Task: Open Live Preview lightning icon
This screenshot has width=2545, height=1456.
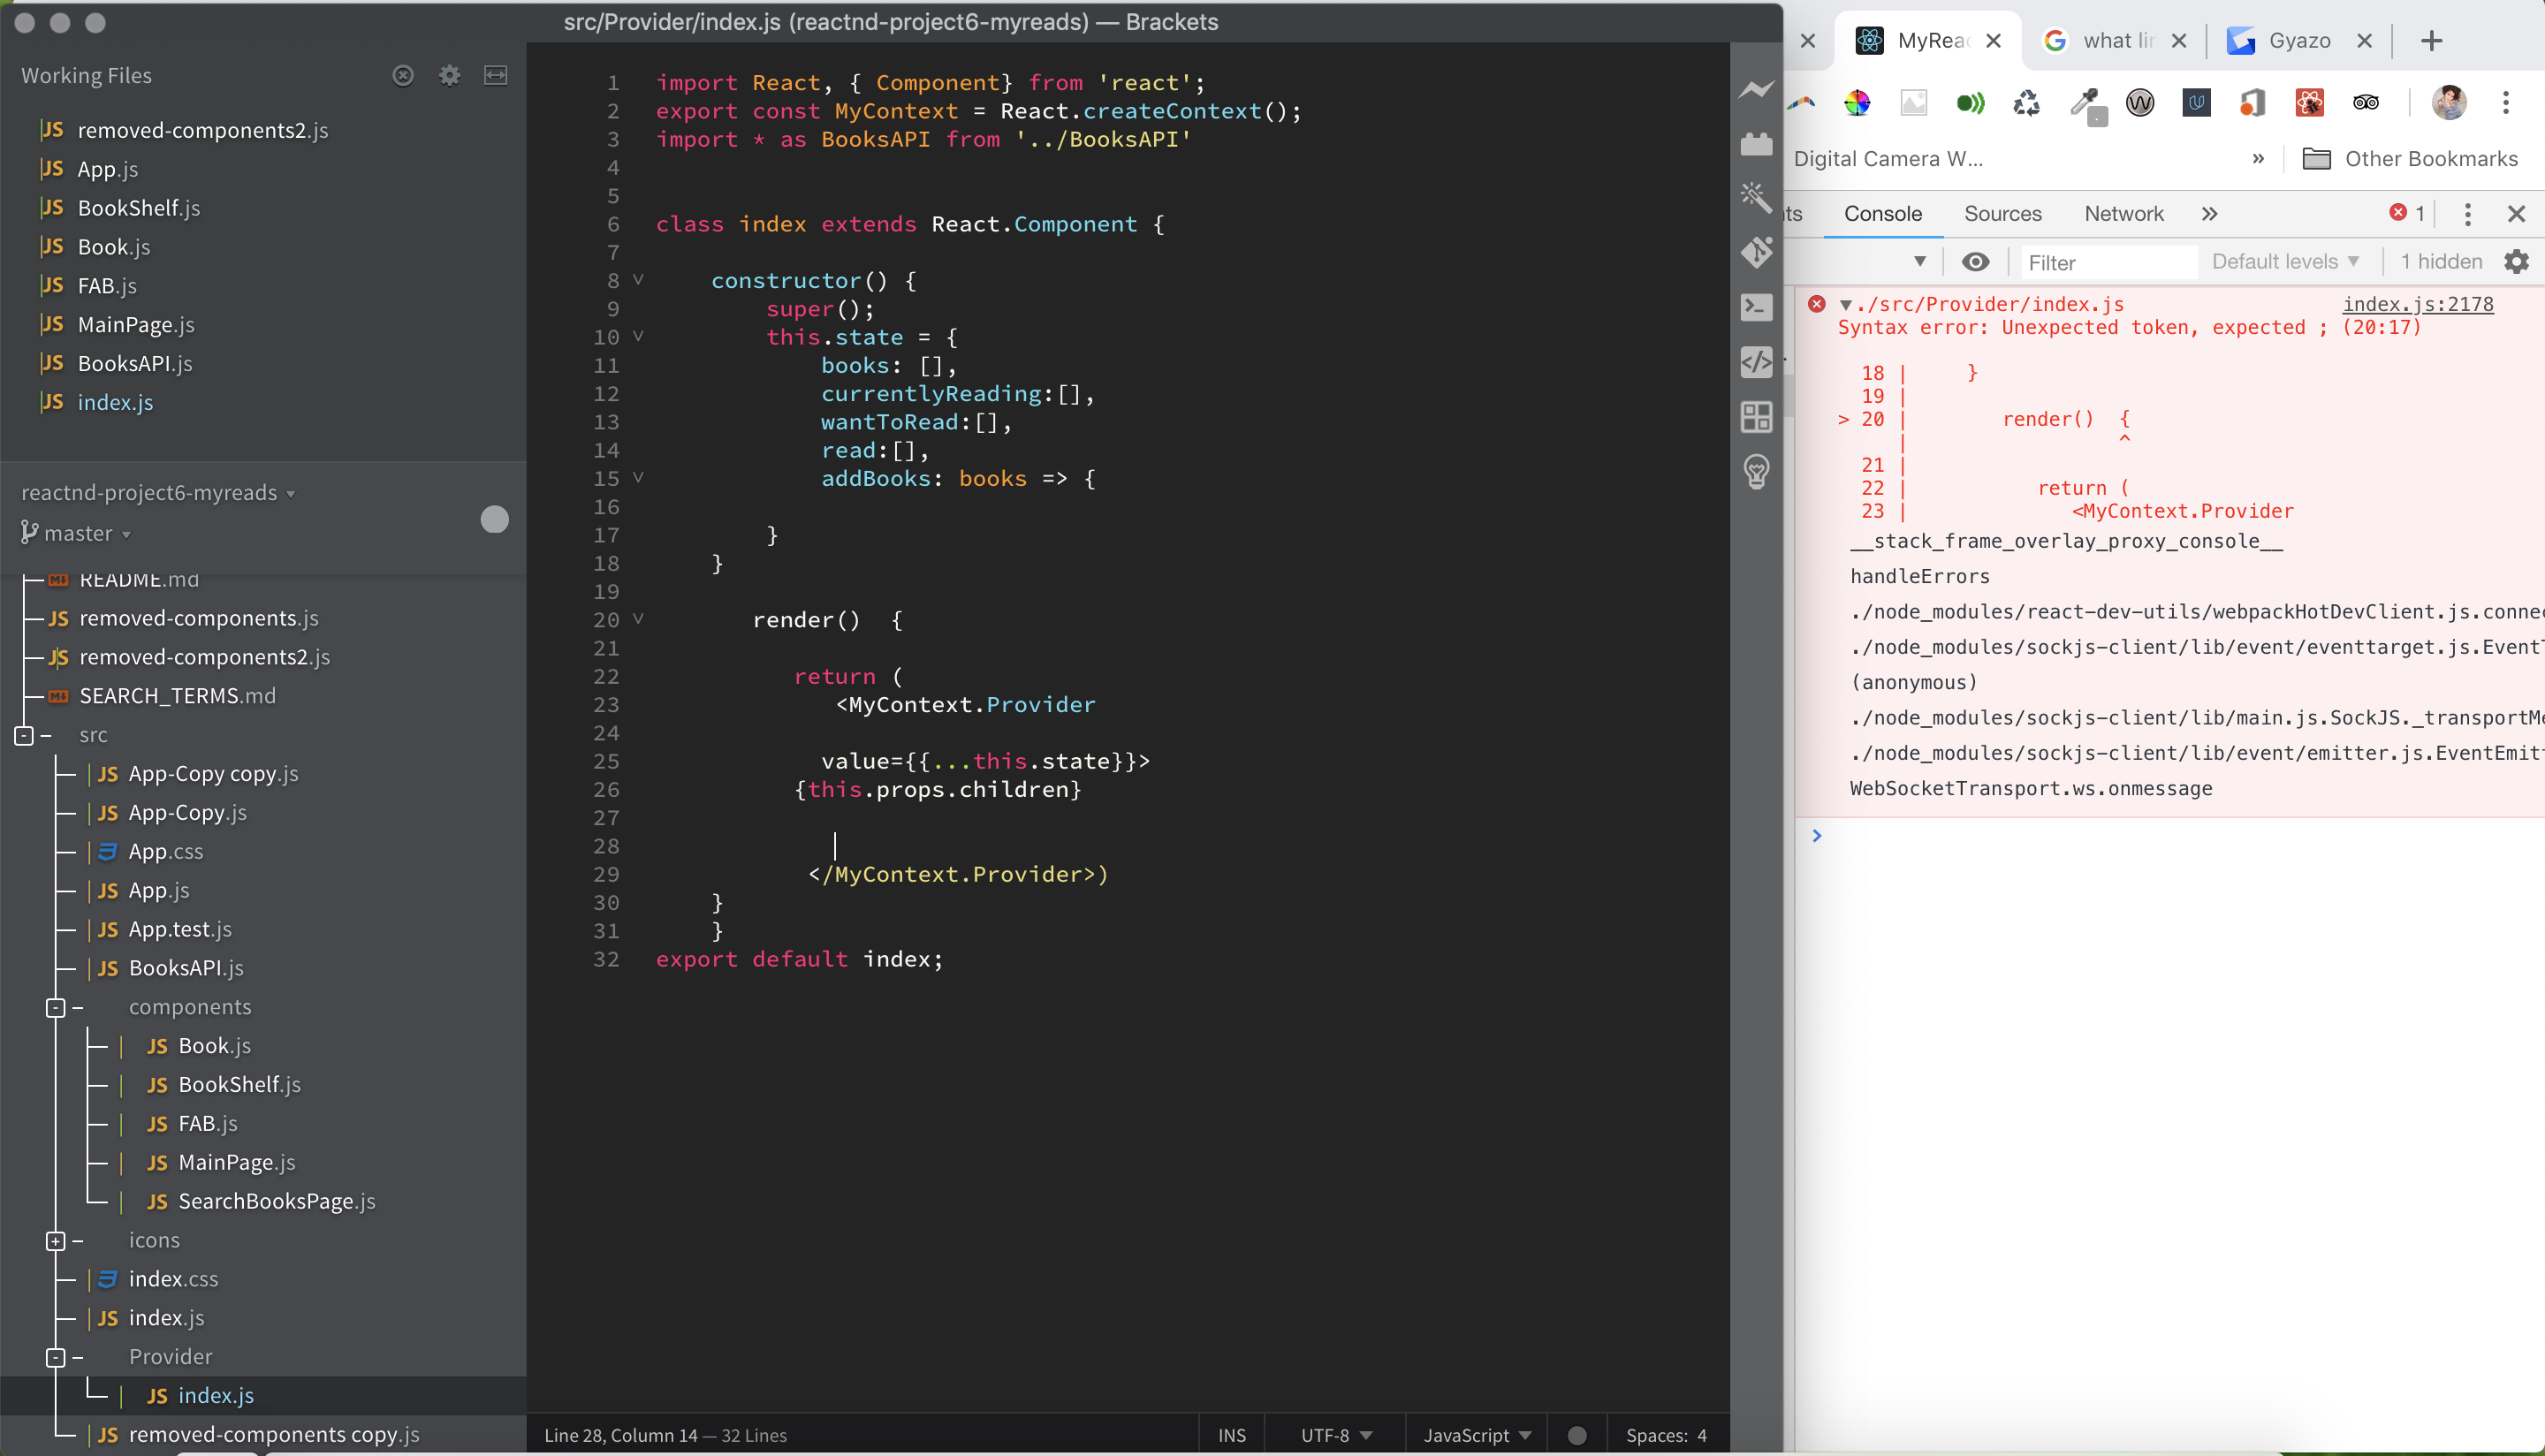Action: coord(1756,90)
